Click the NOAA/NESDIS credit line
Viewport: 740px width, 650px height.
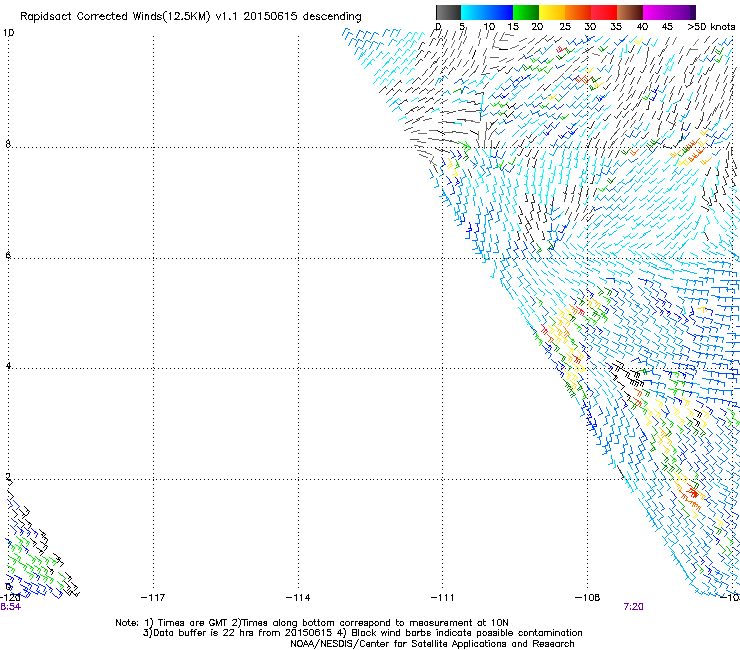tap(432, 644)
